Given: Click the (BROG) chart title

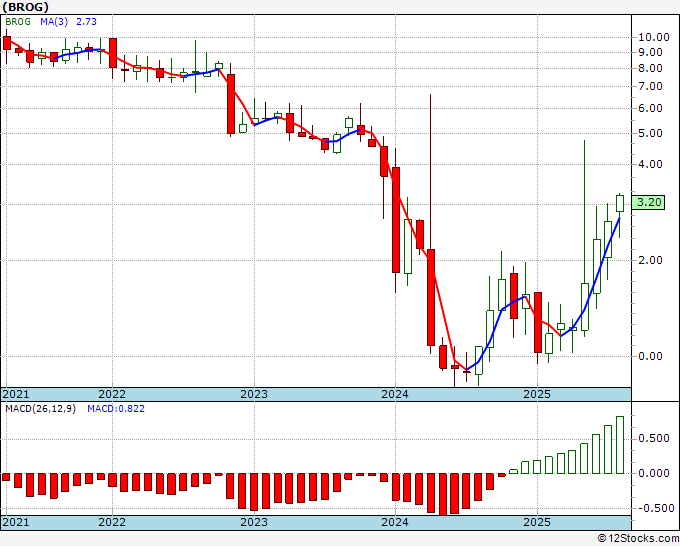Looking at the screenshot, I should [x=25, y=7].
